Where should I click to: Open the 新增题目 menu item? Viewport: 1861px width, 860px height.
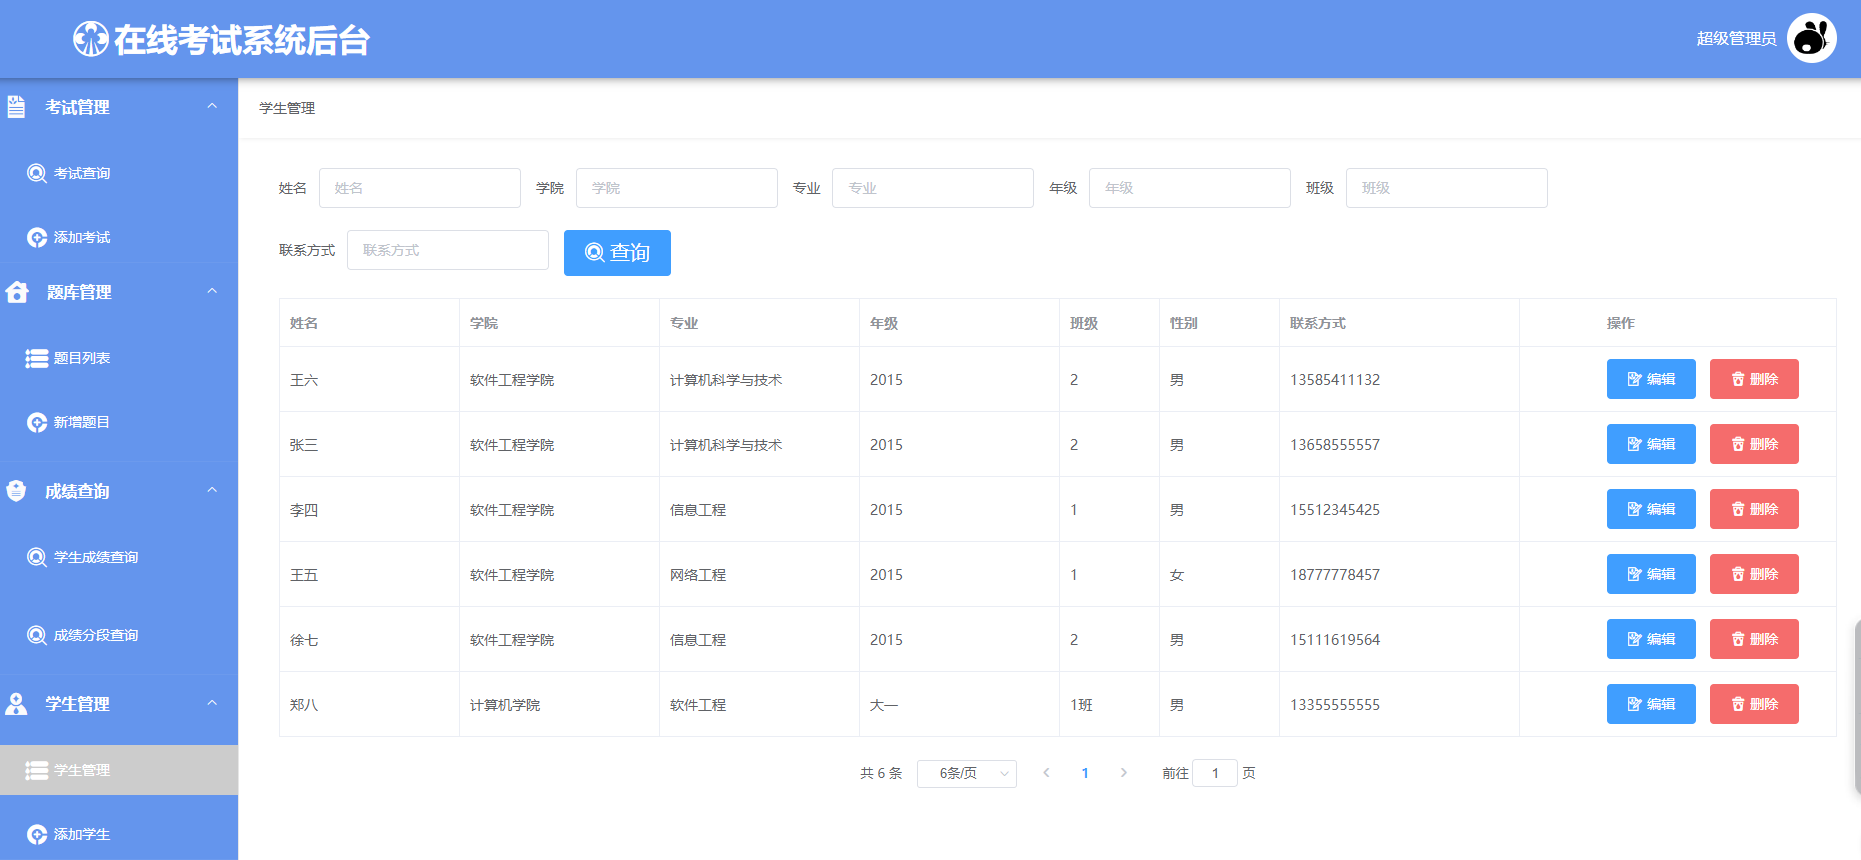pos(119,422)
